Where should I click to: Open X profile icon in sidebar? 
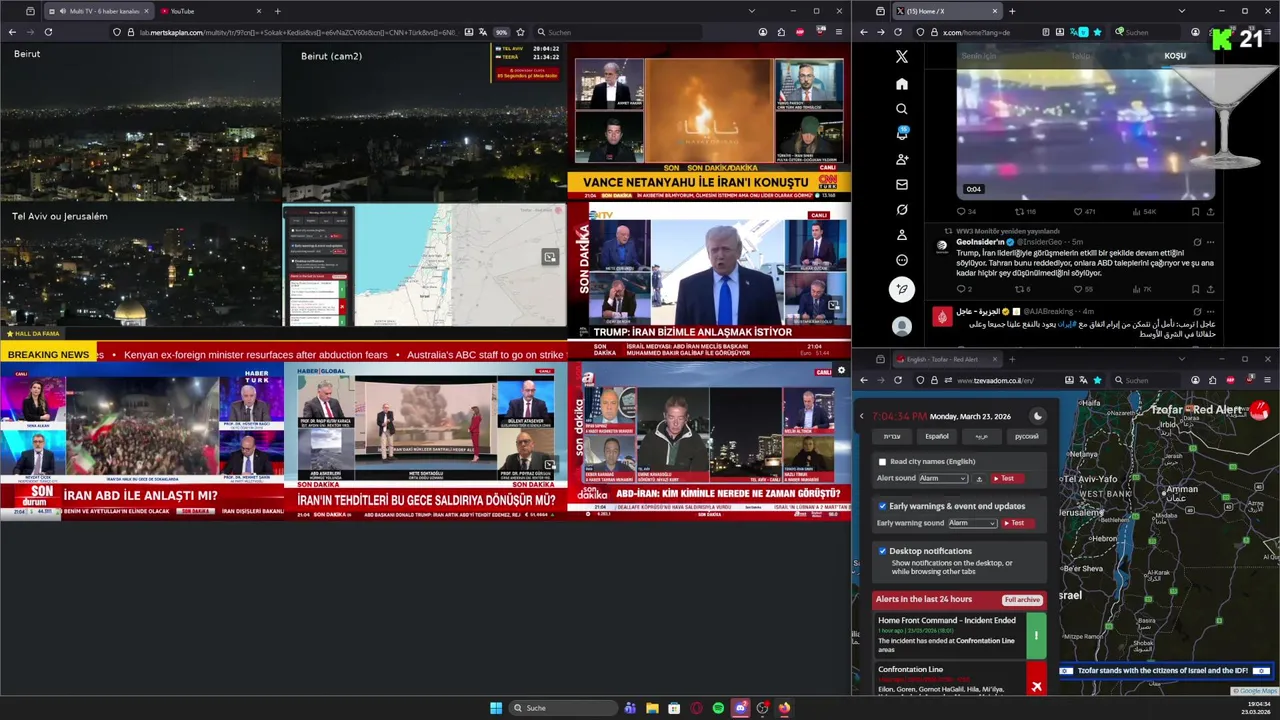coord(902,235)
